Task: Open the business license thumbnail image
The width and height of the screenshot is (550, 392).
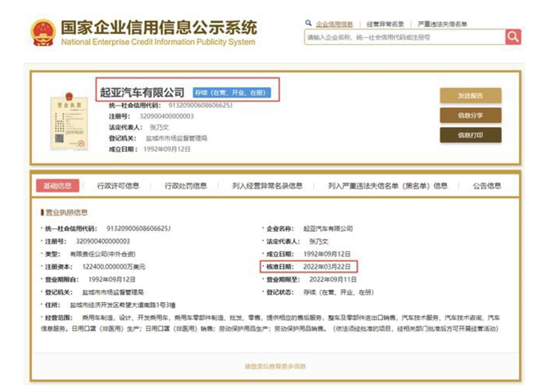Action: (69, 122)
